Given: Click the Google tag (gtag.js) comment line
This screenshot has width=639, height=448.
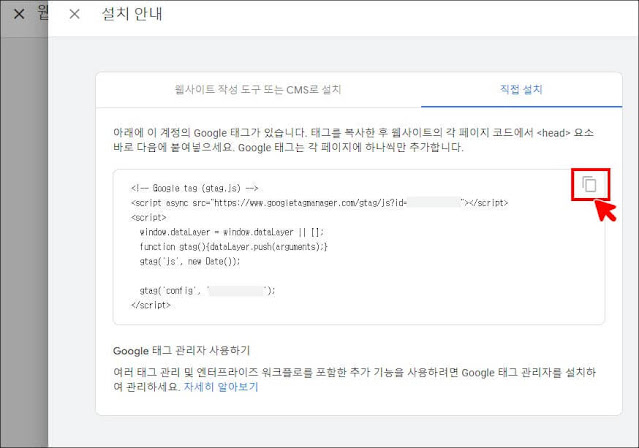Looking at the screenshot, I should 194,188.
